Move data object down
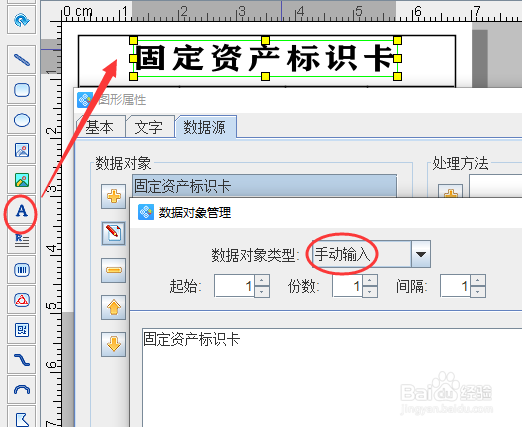Image resolution: width=522 pixels, height=427 pixels. pos(114,344)
